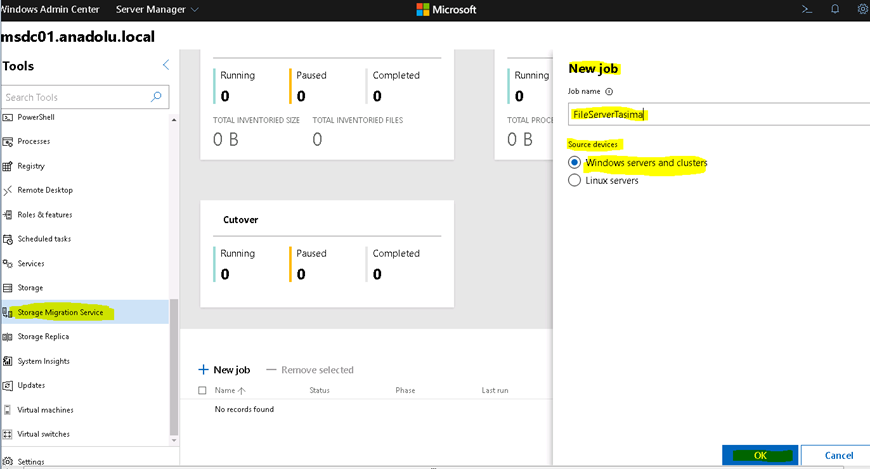Open Virtual machines tool
The image size is (870, 469).
[x=45, y=410]
